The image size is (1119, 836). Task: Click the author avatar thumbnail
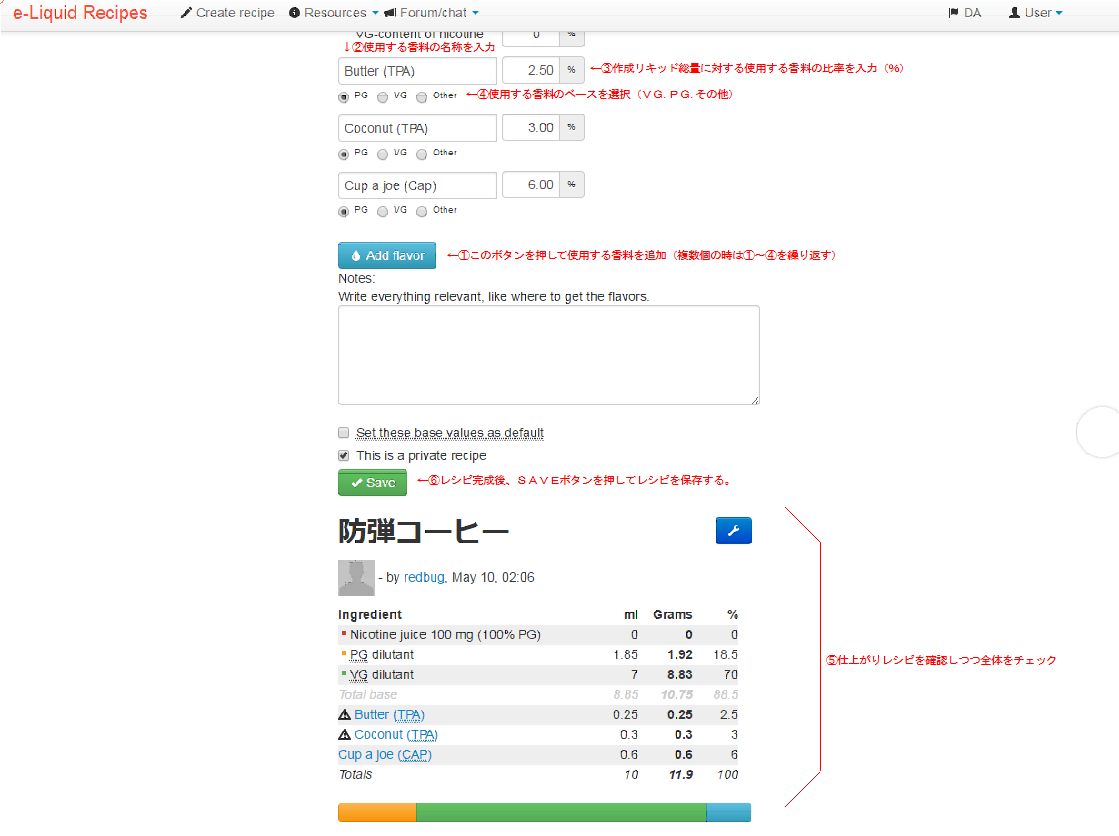[356, 578]
